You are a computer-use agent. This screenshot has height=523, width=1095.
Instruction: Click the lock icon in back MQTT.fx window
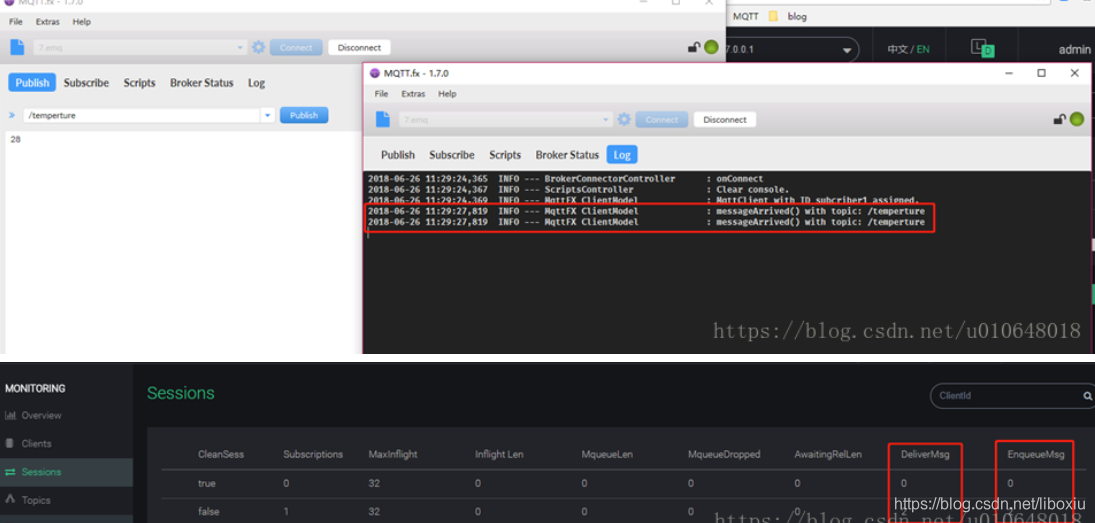(x=693, y=47)
